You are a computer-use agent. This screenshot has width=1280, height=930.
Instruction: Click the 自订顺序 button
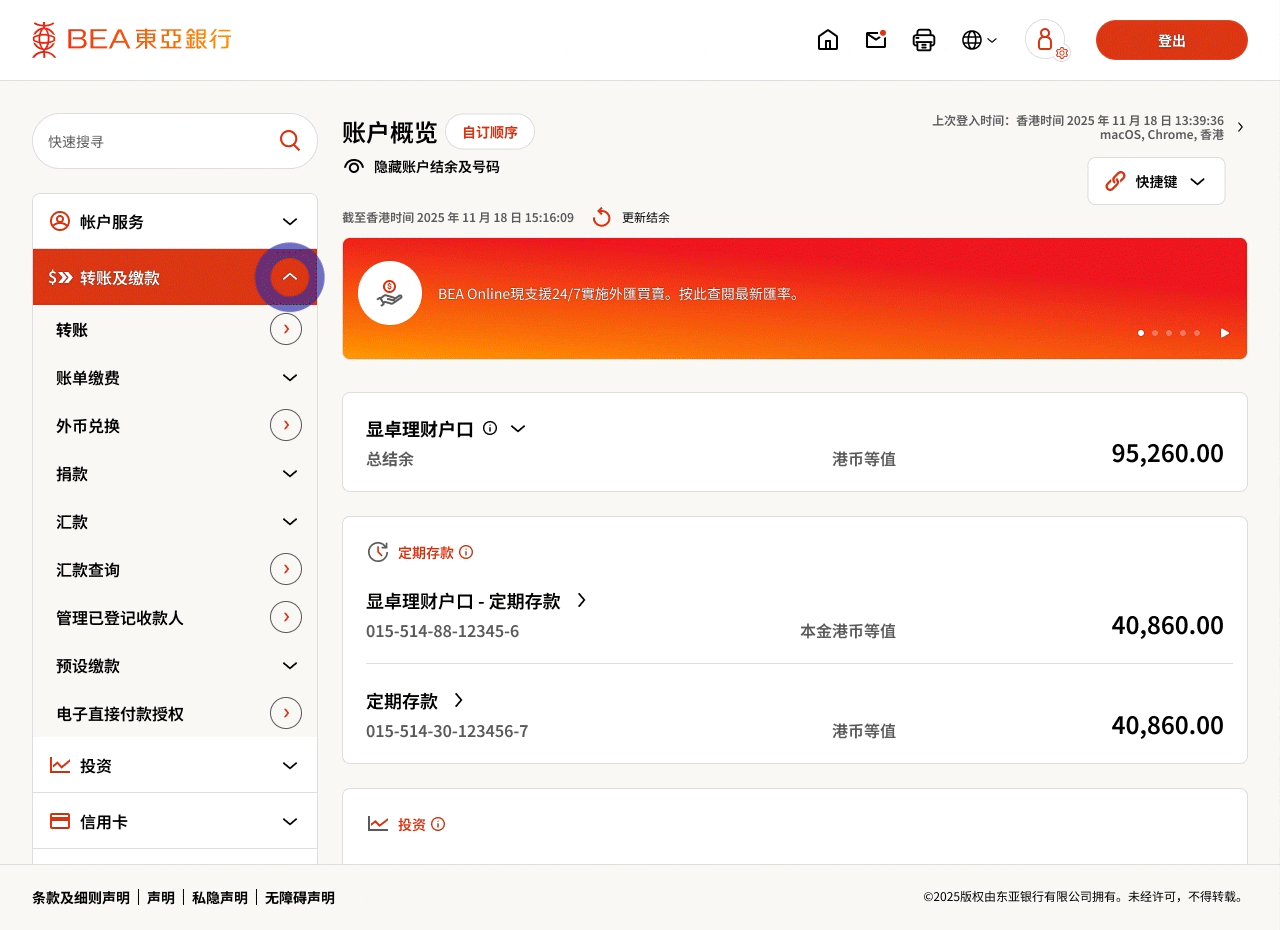pyautogui.click(x=490, y=132)
